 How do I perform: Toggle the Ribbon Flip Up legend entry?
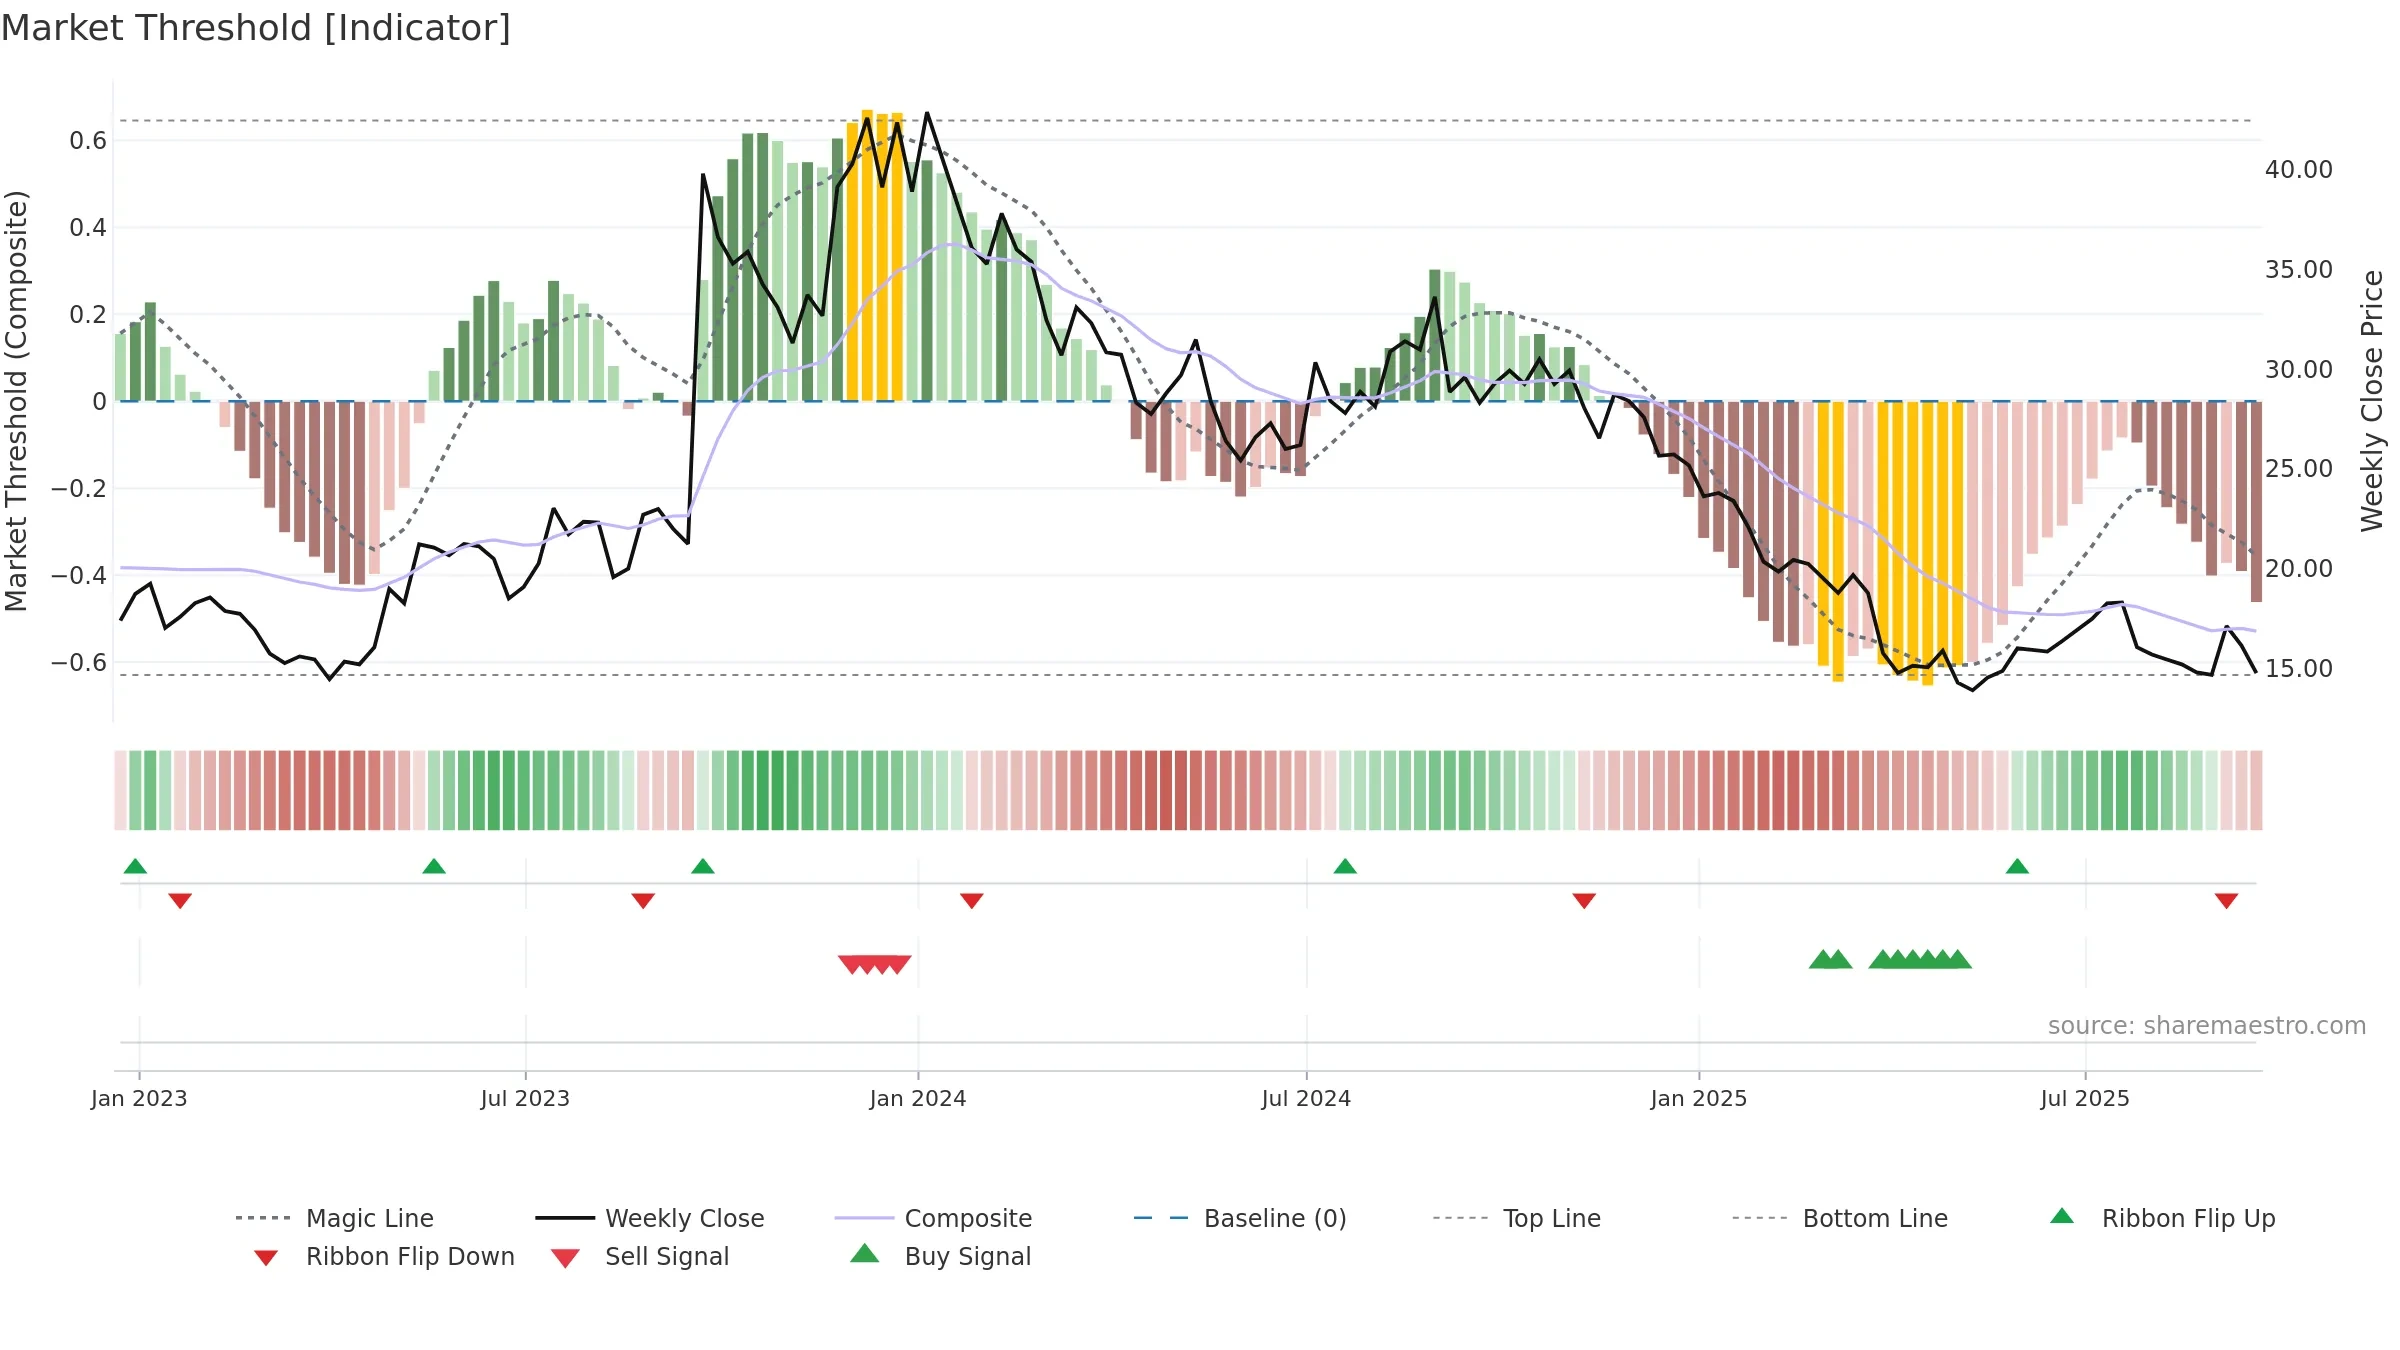[x=2162, y=1218]
